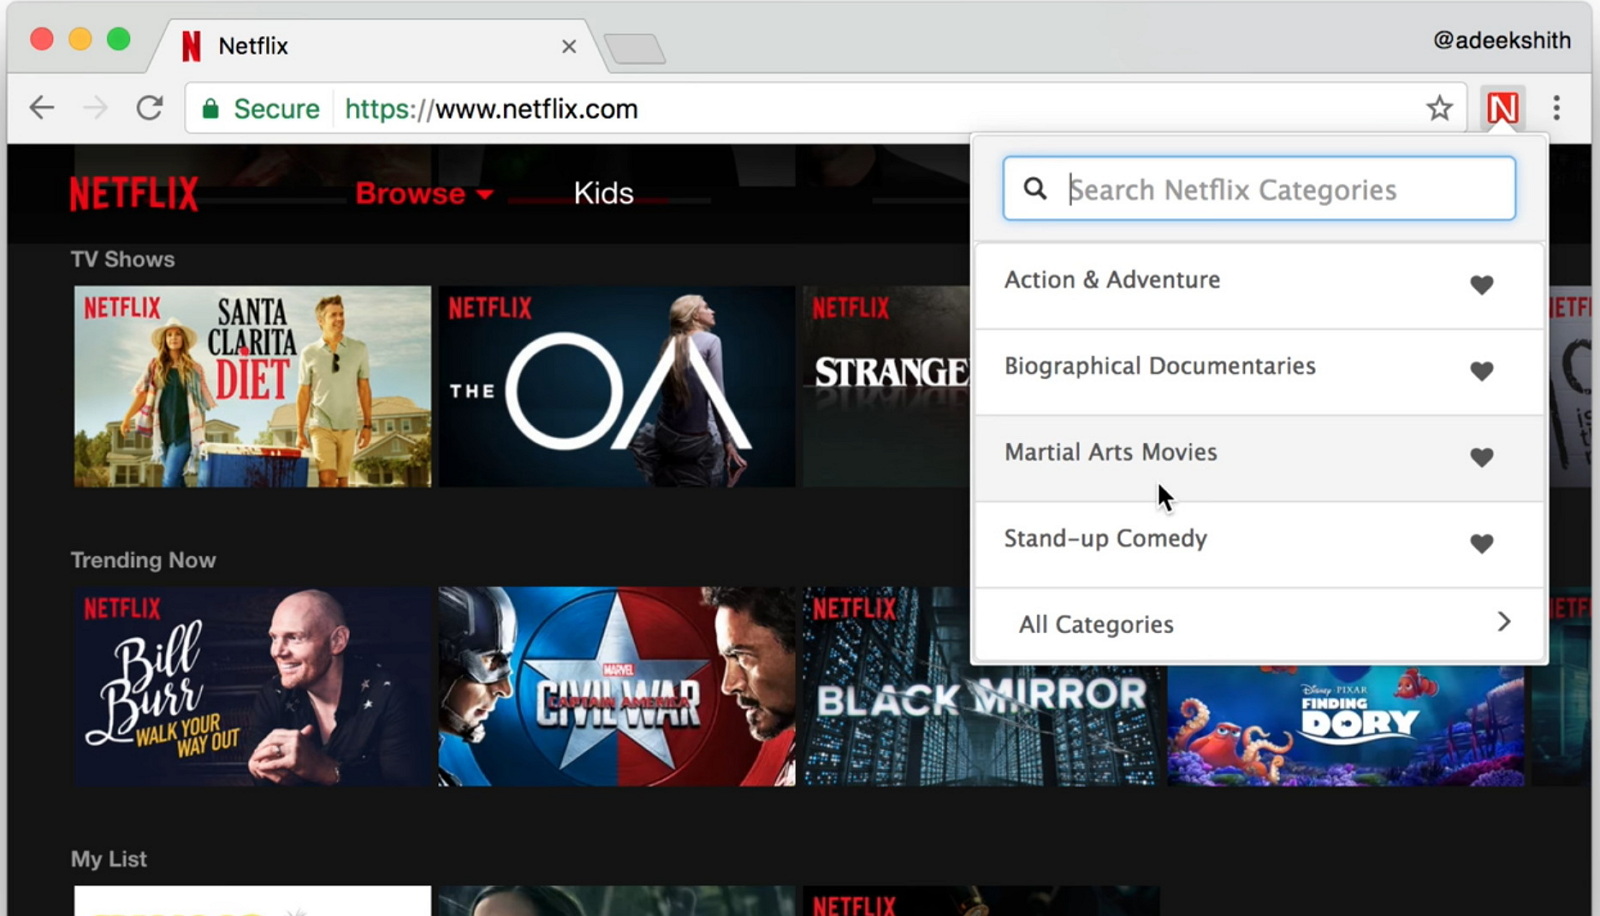Click the Trending Now row heading
This screenshot has height=916, width=1600.
143,560
